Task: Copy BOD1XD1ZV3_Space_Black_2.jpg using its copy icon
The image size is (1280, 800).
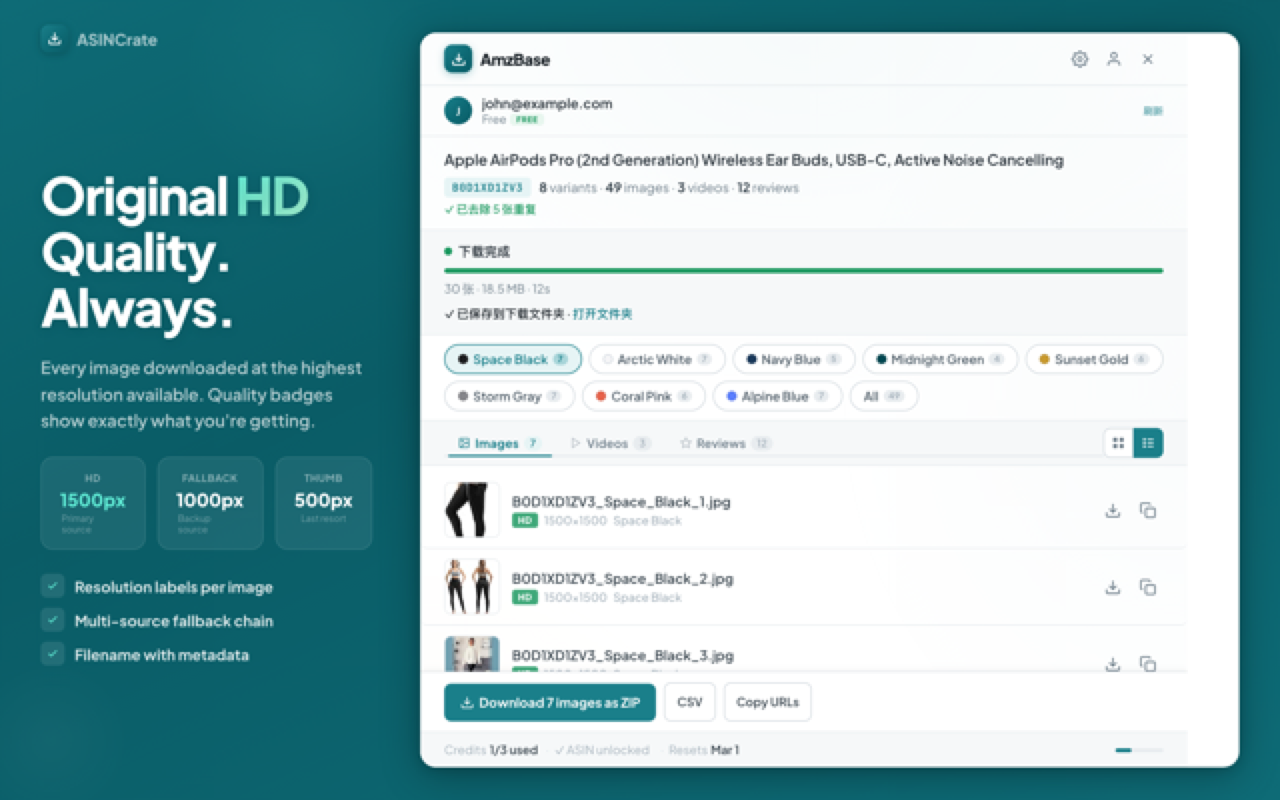Action: [x=1148, y=587]
